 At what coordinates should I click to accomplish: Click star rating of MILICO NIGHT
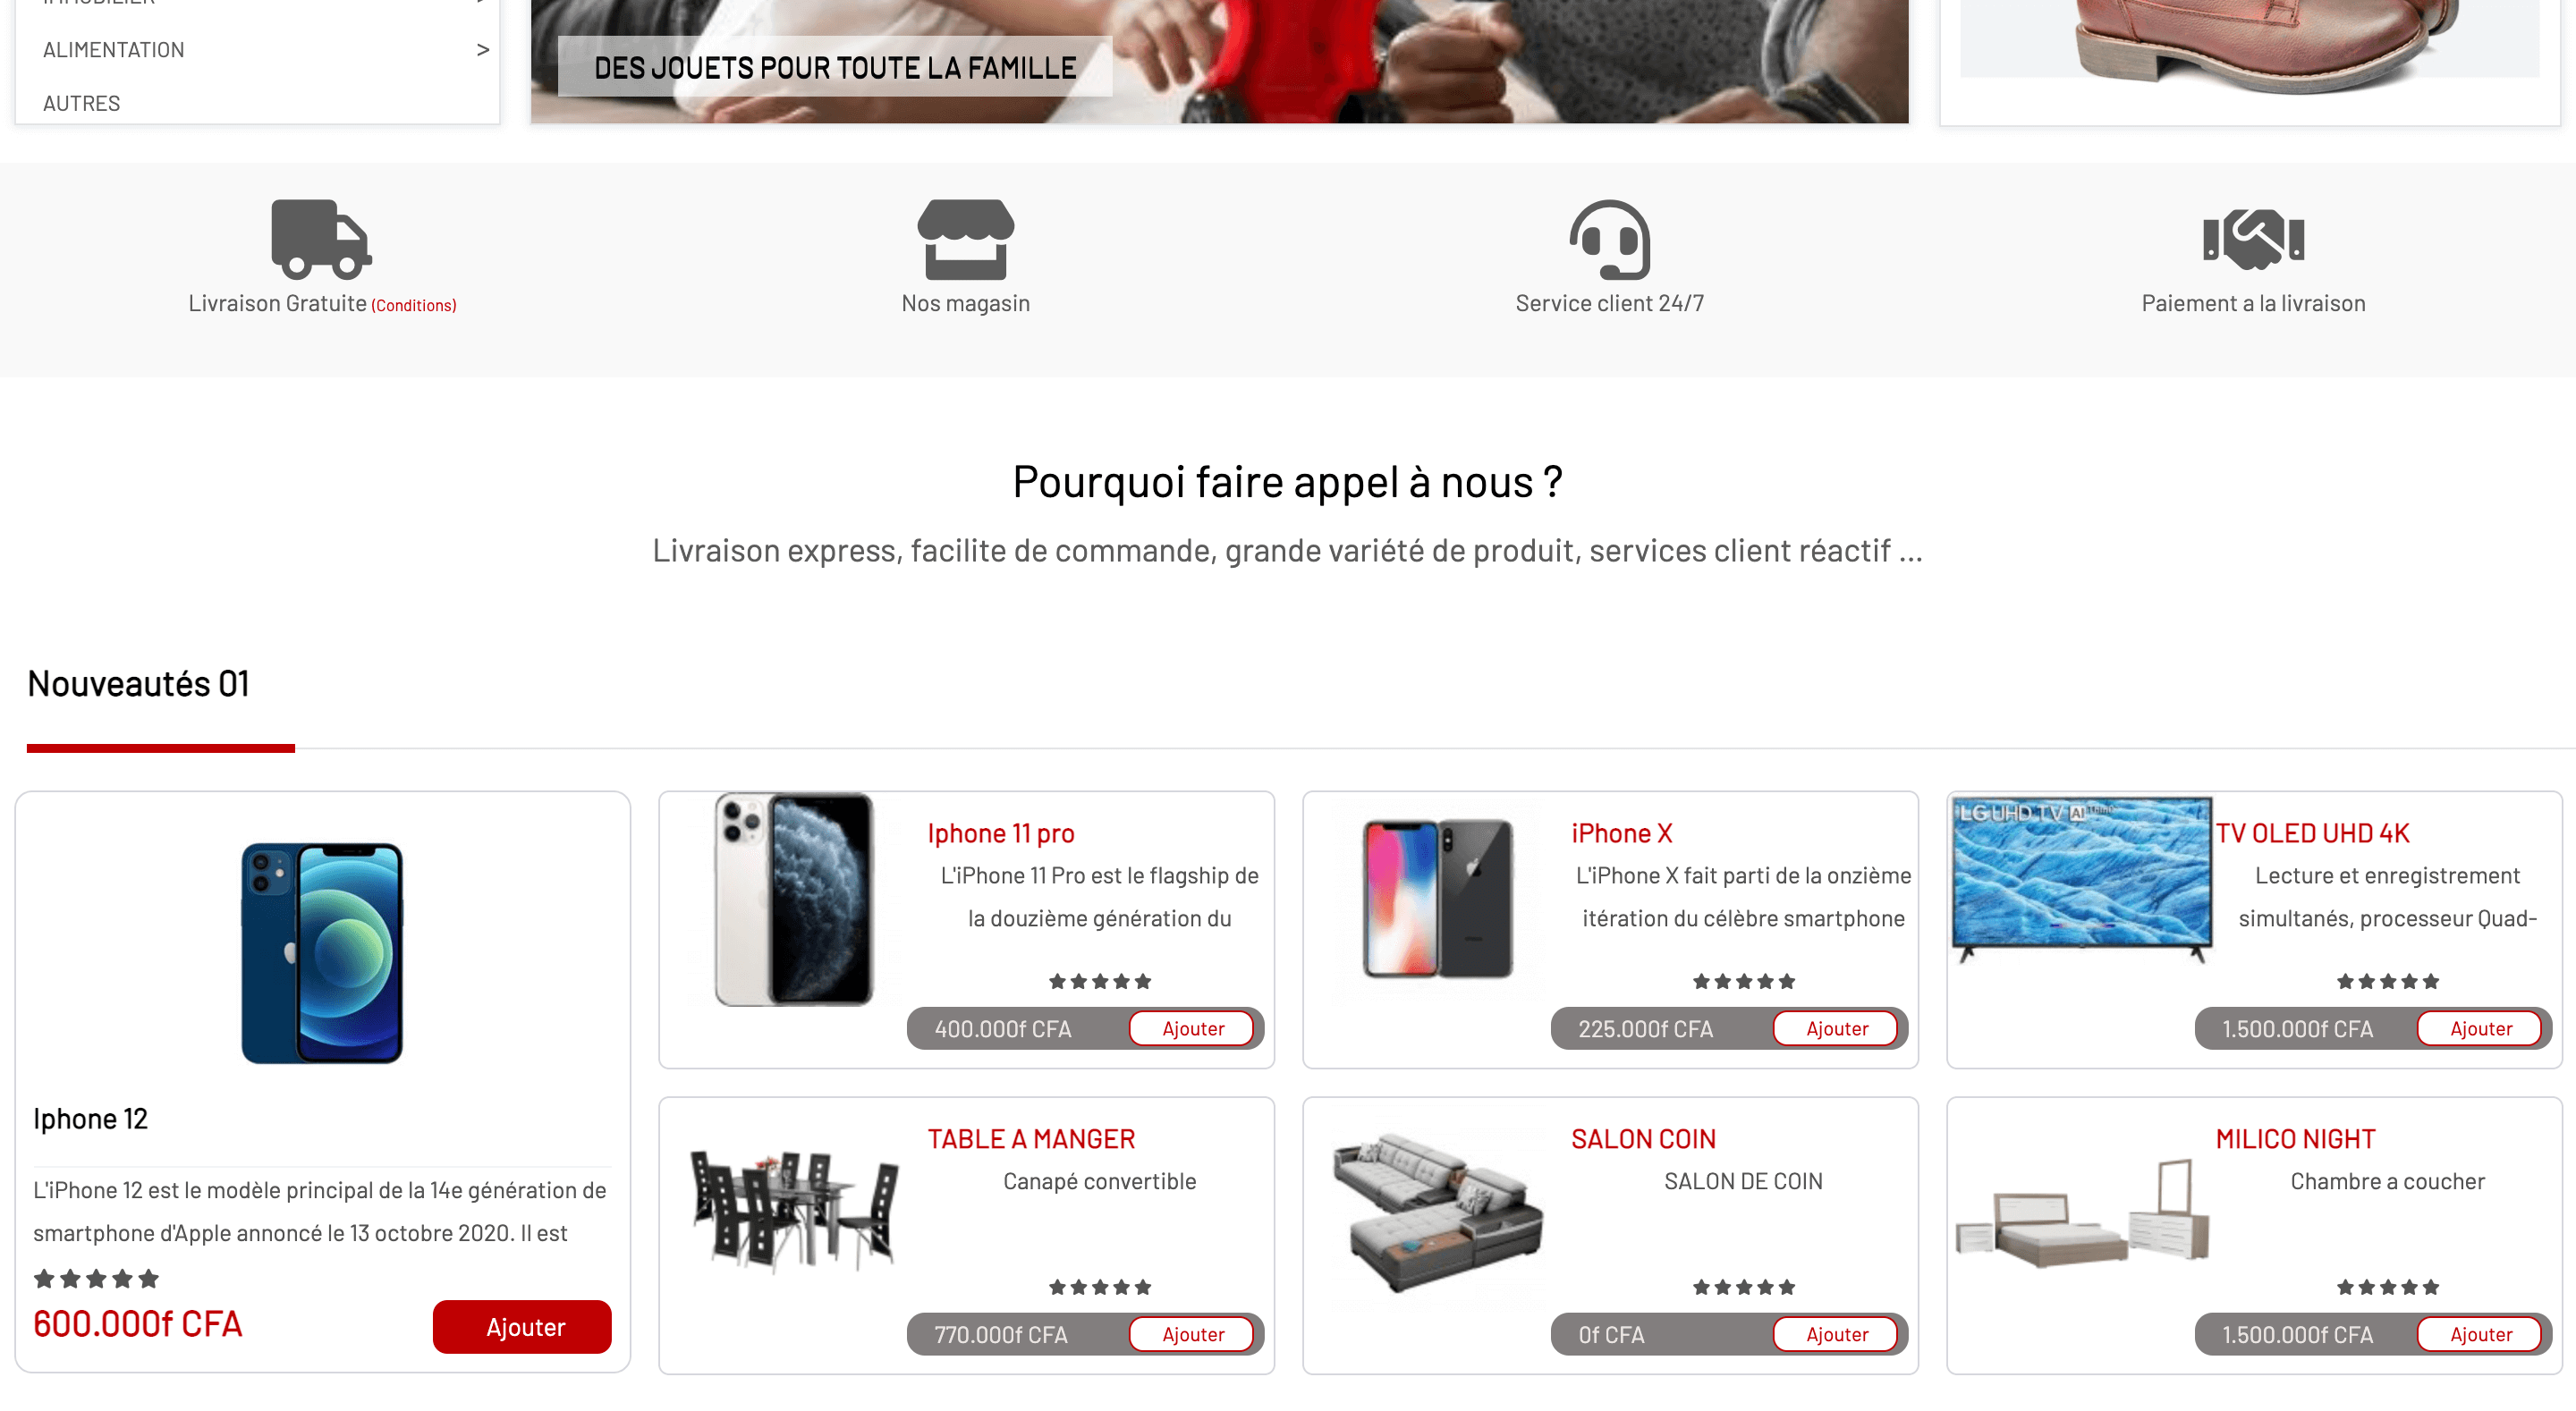[2387, 1287]
